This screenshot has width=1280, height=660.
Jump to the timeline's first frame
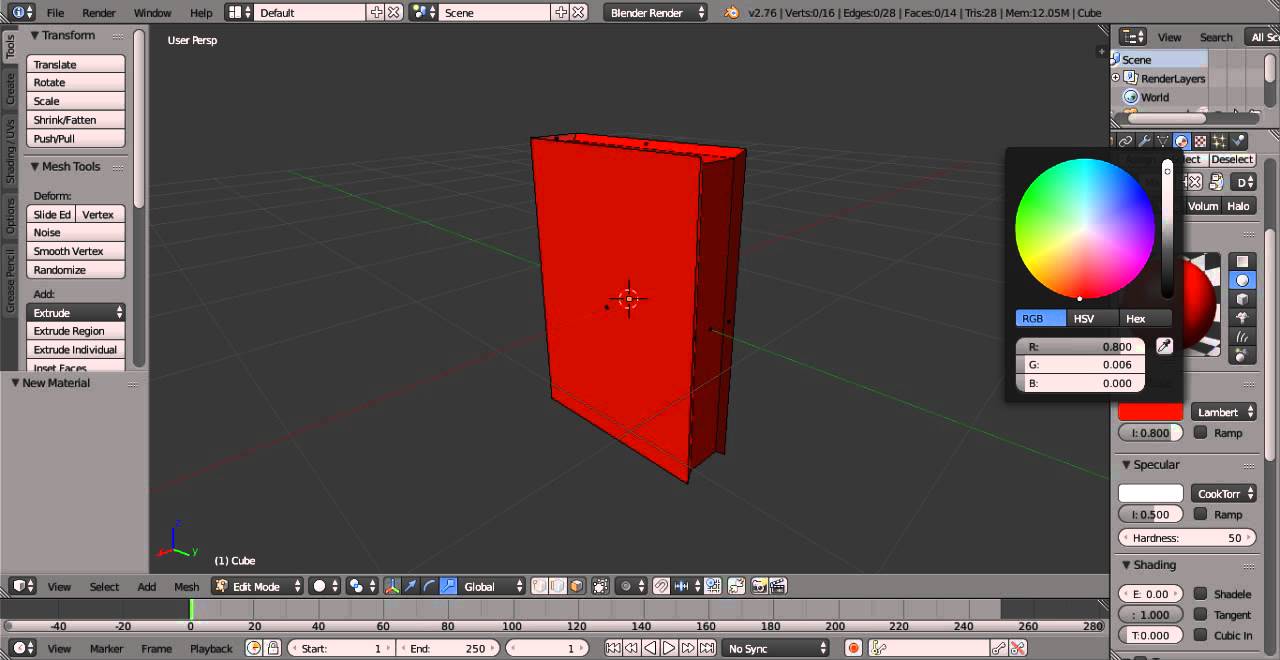coord(613,648)
